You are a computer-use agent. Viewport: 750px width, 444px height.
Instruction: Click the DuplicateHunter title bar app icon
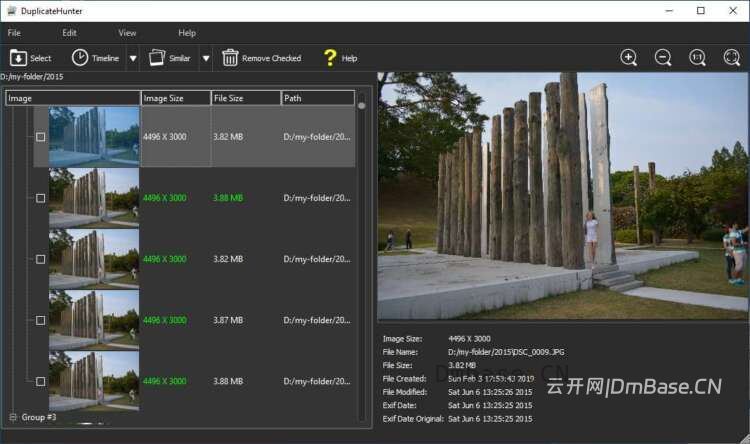(x=11, y=11)
